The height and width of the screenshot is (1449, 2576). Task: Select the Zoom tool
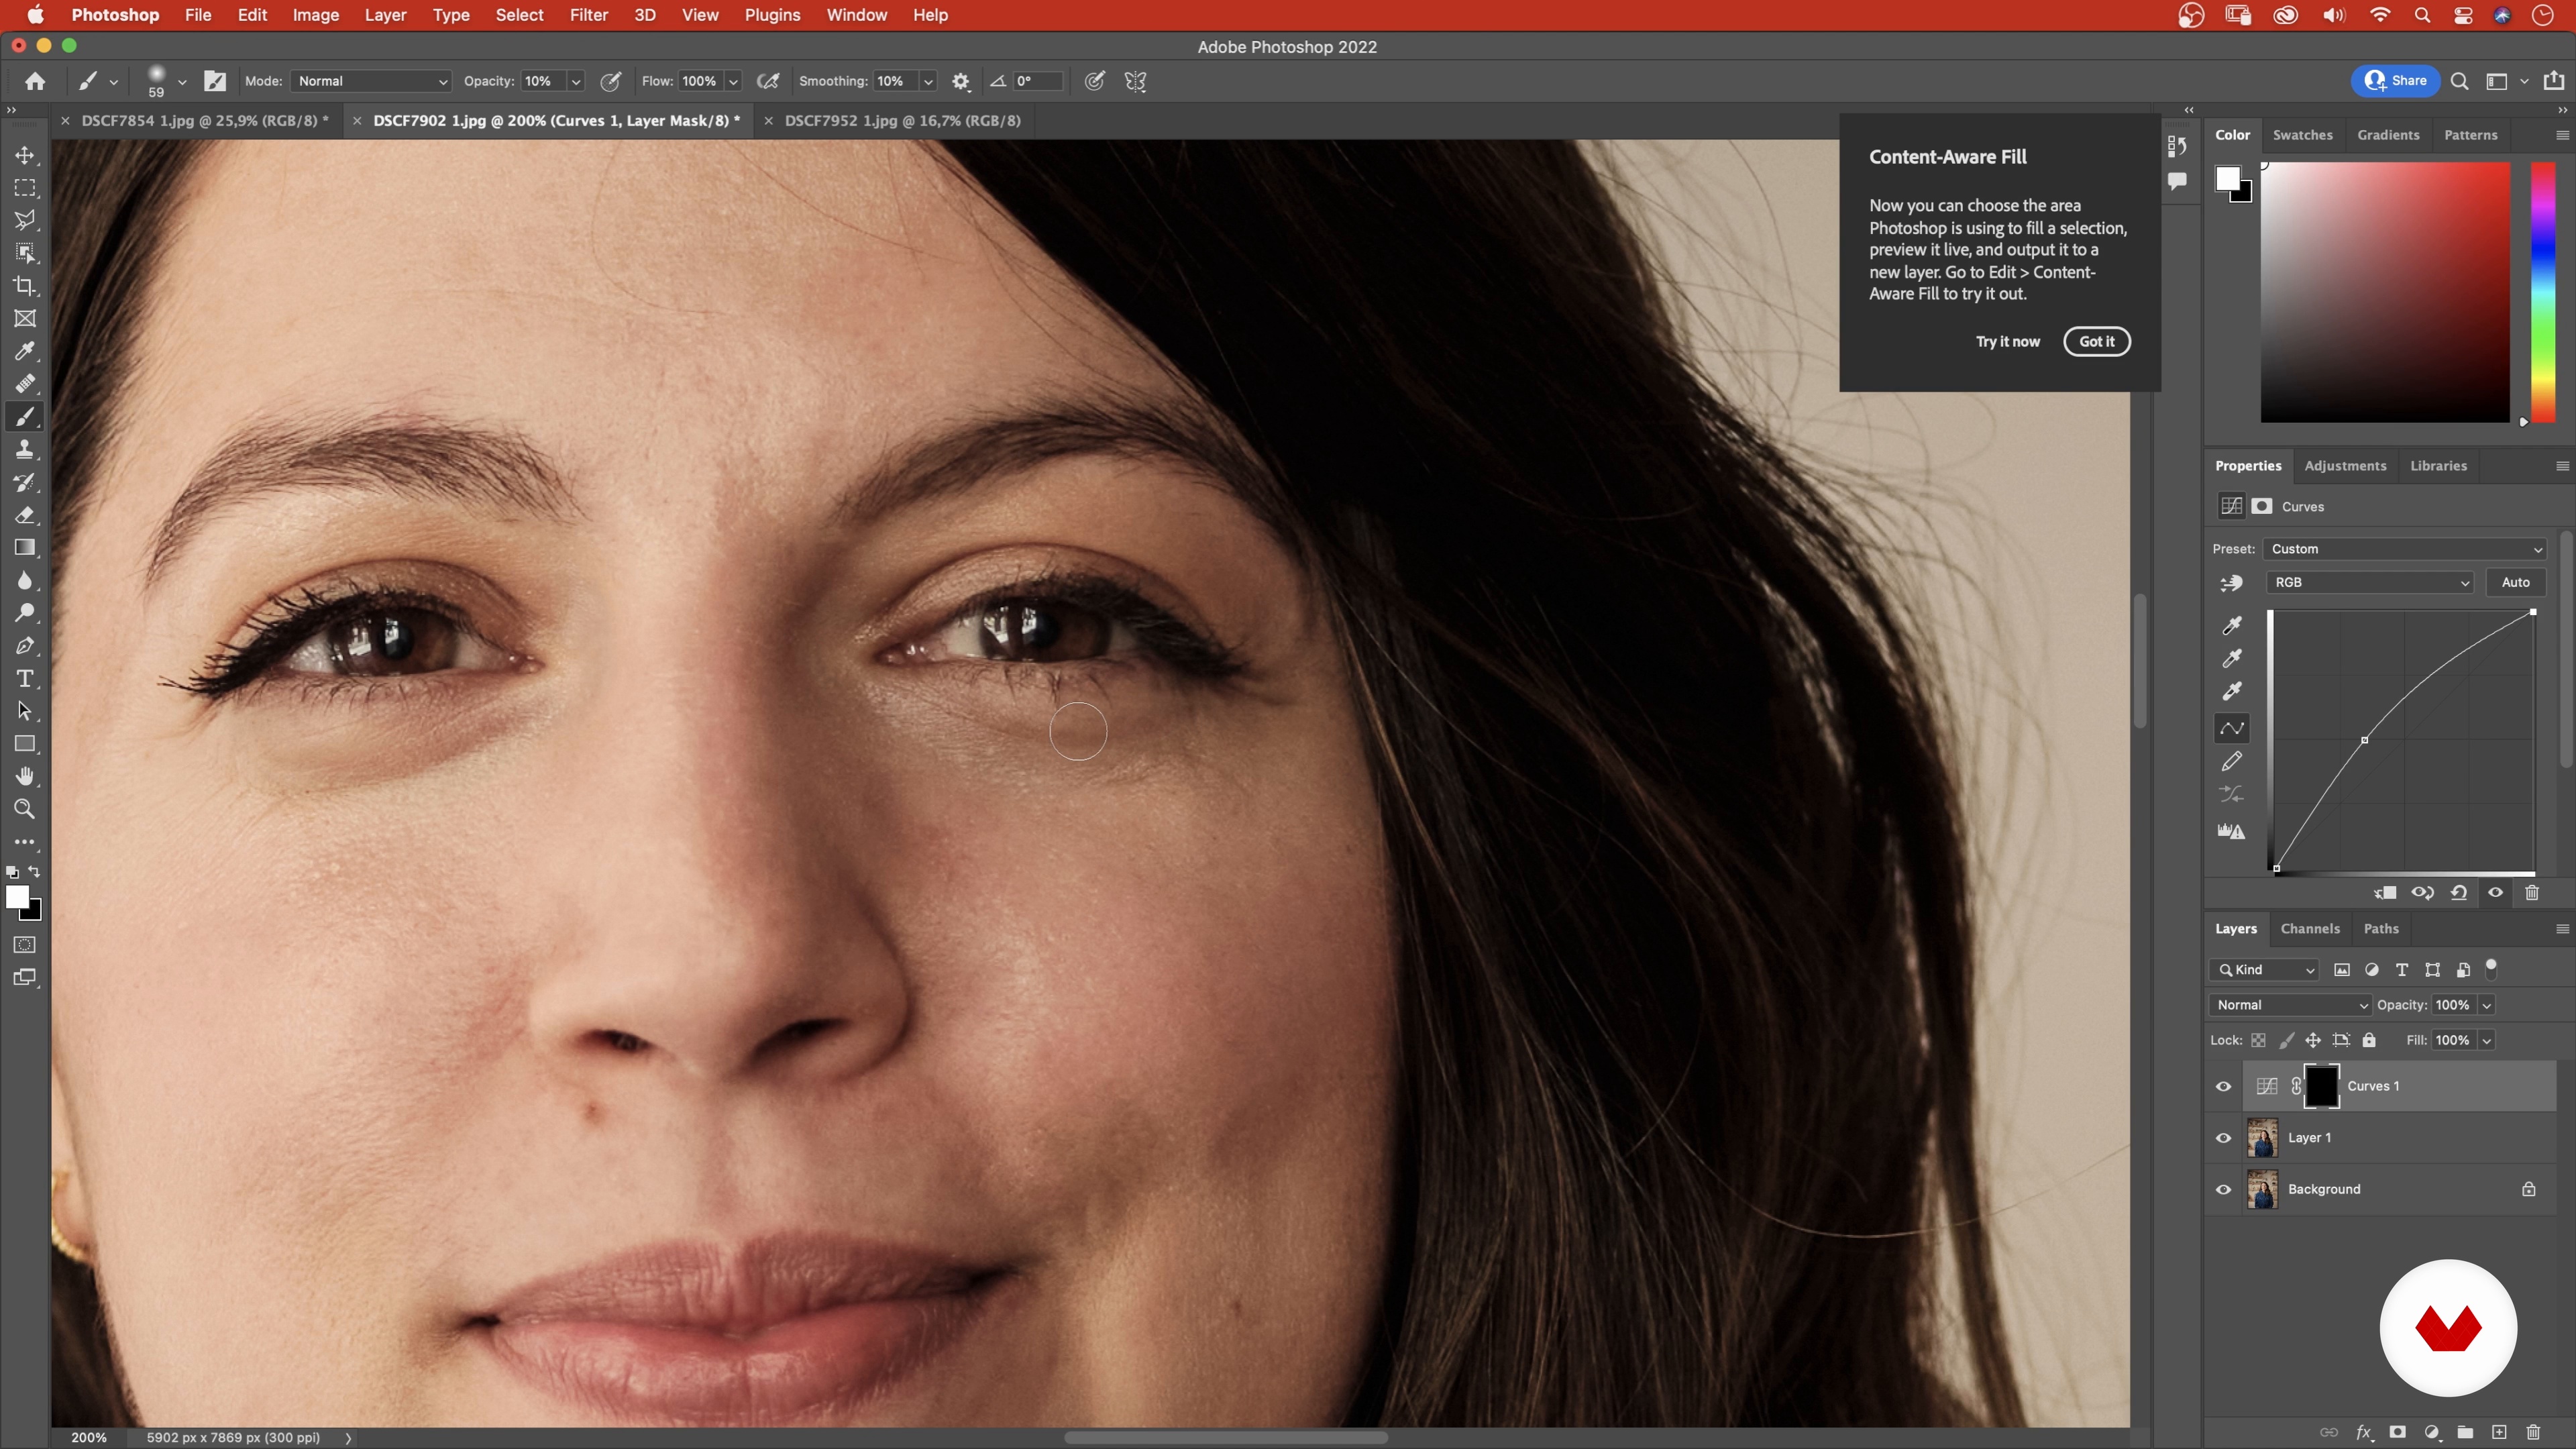25,809
